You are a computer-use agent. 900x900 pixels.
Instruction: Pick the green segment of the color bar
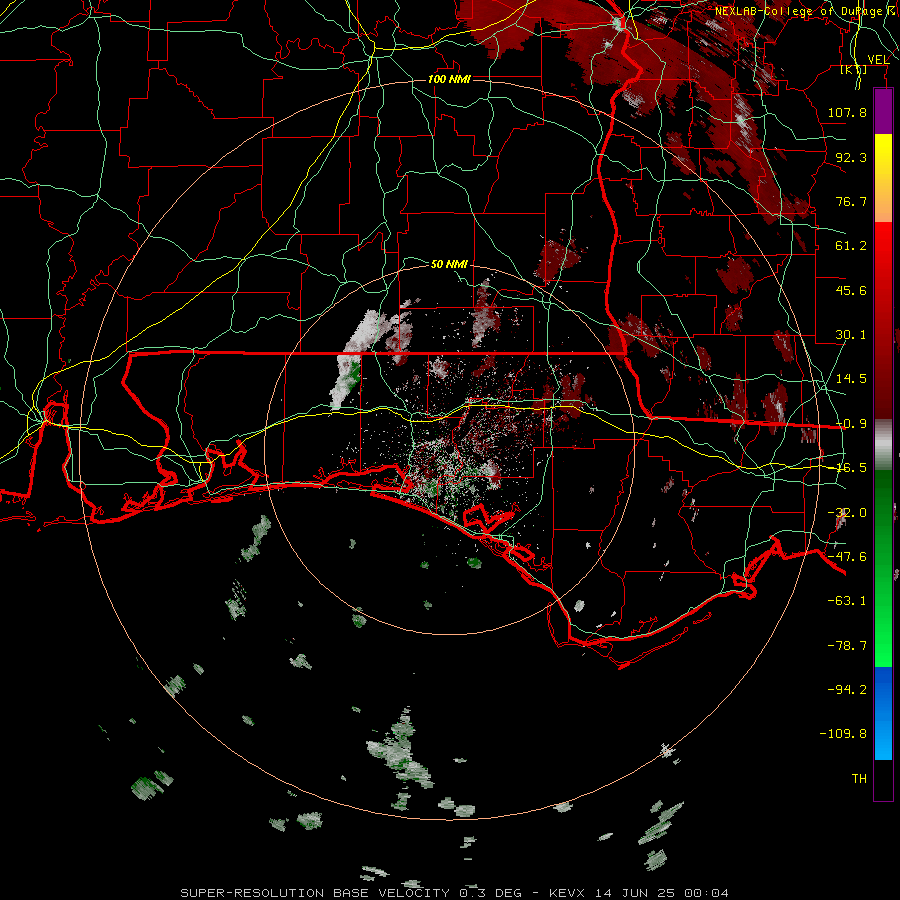coord(883,568)
